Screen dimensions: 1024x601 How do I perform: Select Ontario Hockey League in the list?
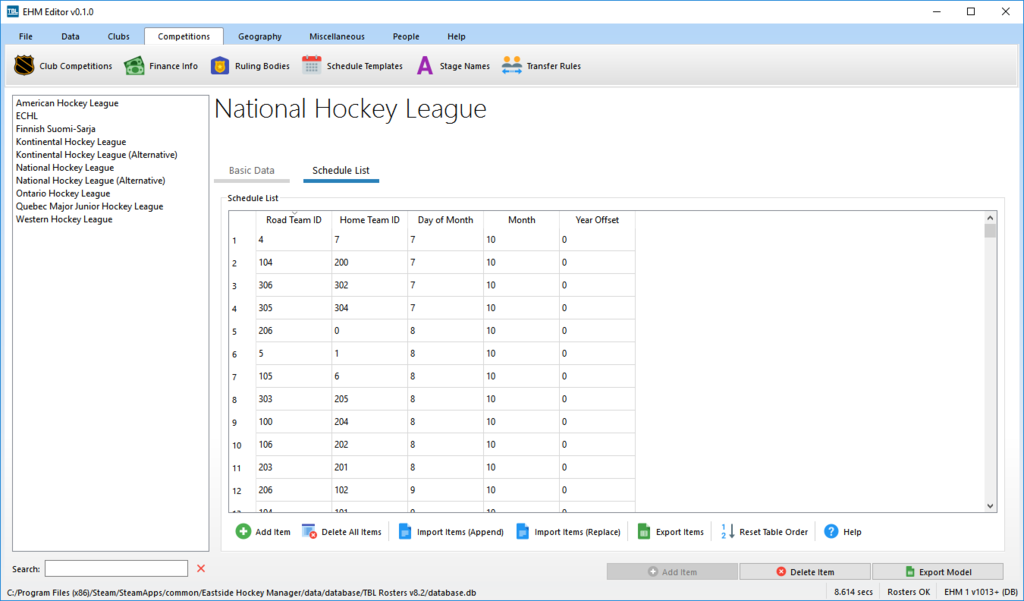click(63, 193)
